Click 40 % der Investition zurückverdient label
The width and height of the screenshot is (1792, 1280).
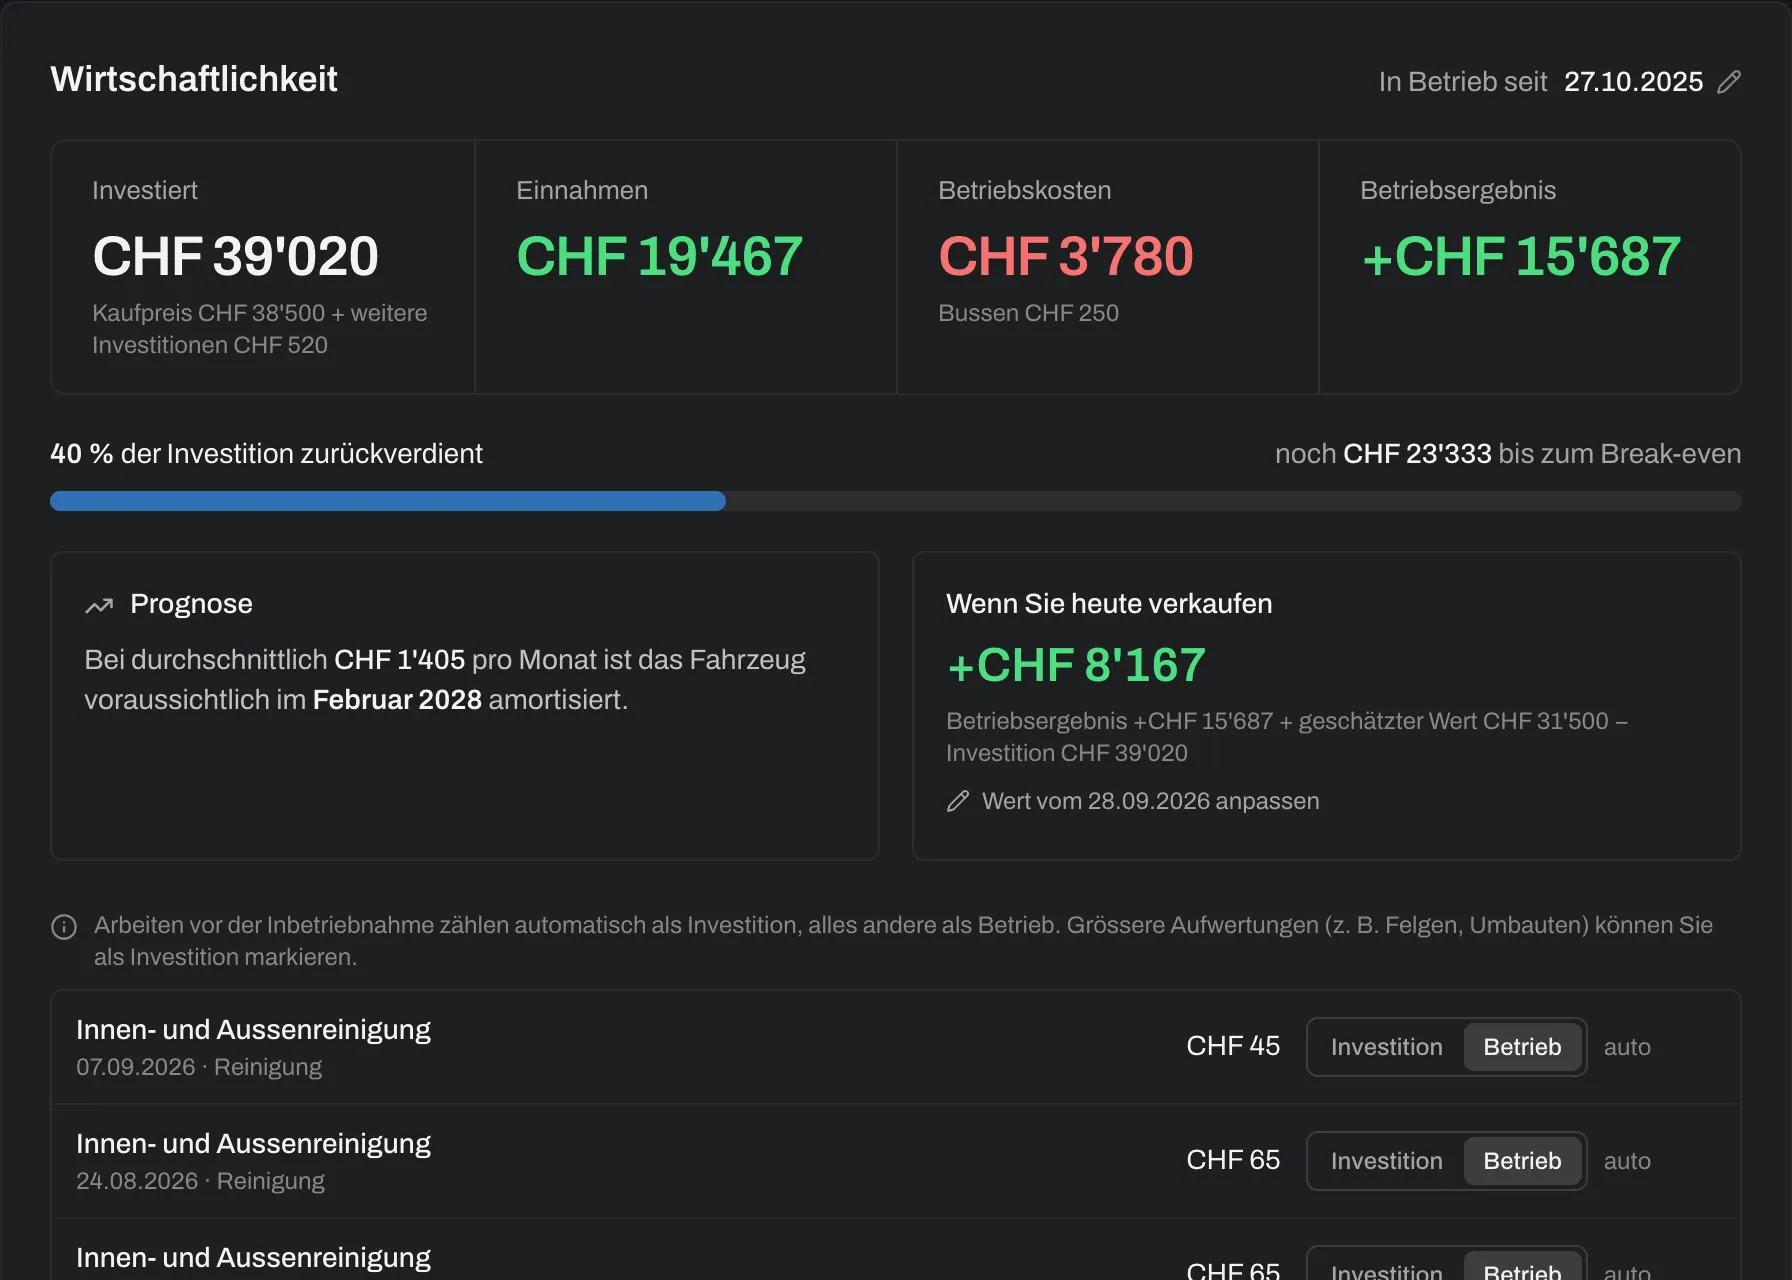[x=266, y=454]
